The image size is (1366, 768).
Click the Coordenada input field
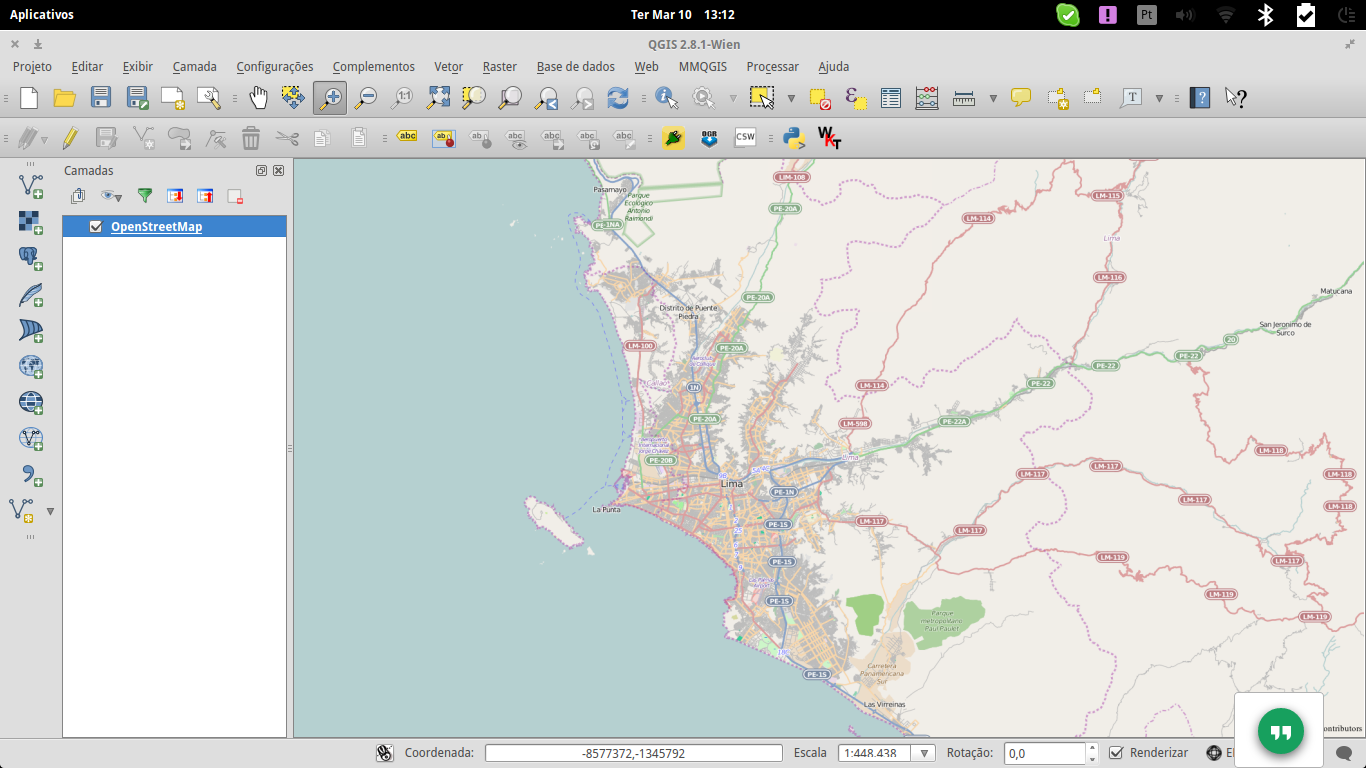tap(634, 752)
